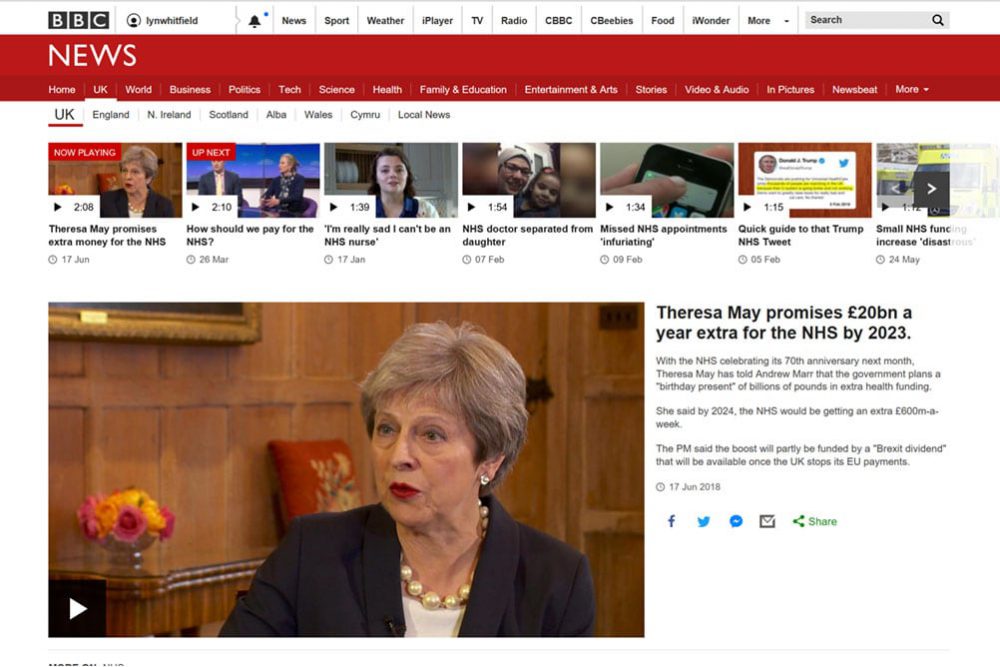This screenshot has height=667, width=1000.
Task: Open Entertainment & Arts section
Action: pos(571,89)
